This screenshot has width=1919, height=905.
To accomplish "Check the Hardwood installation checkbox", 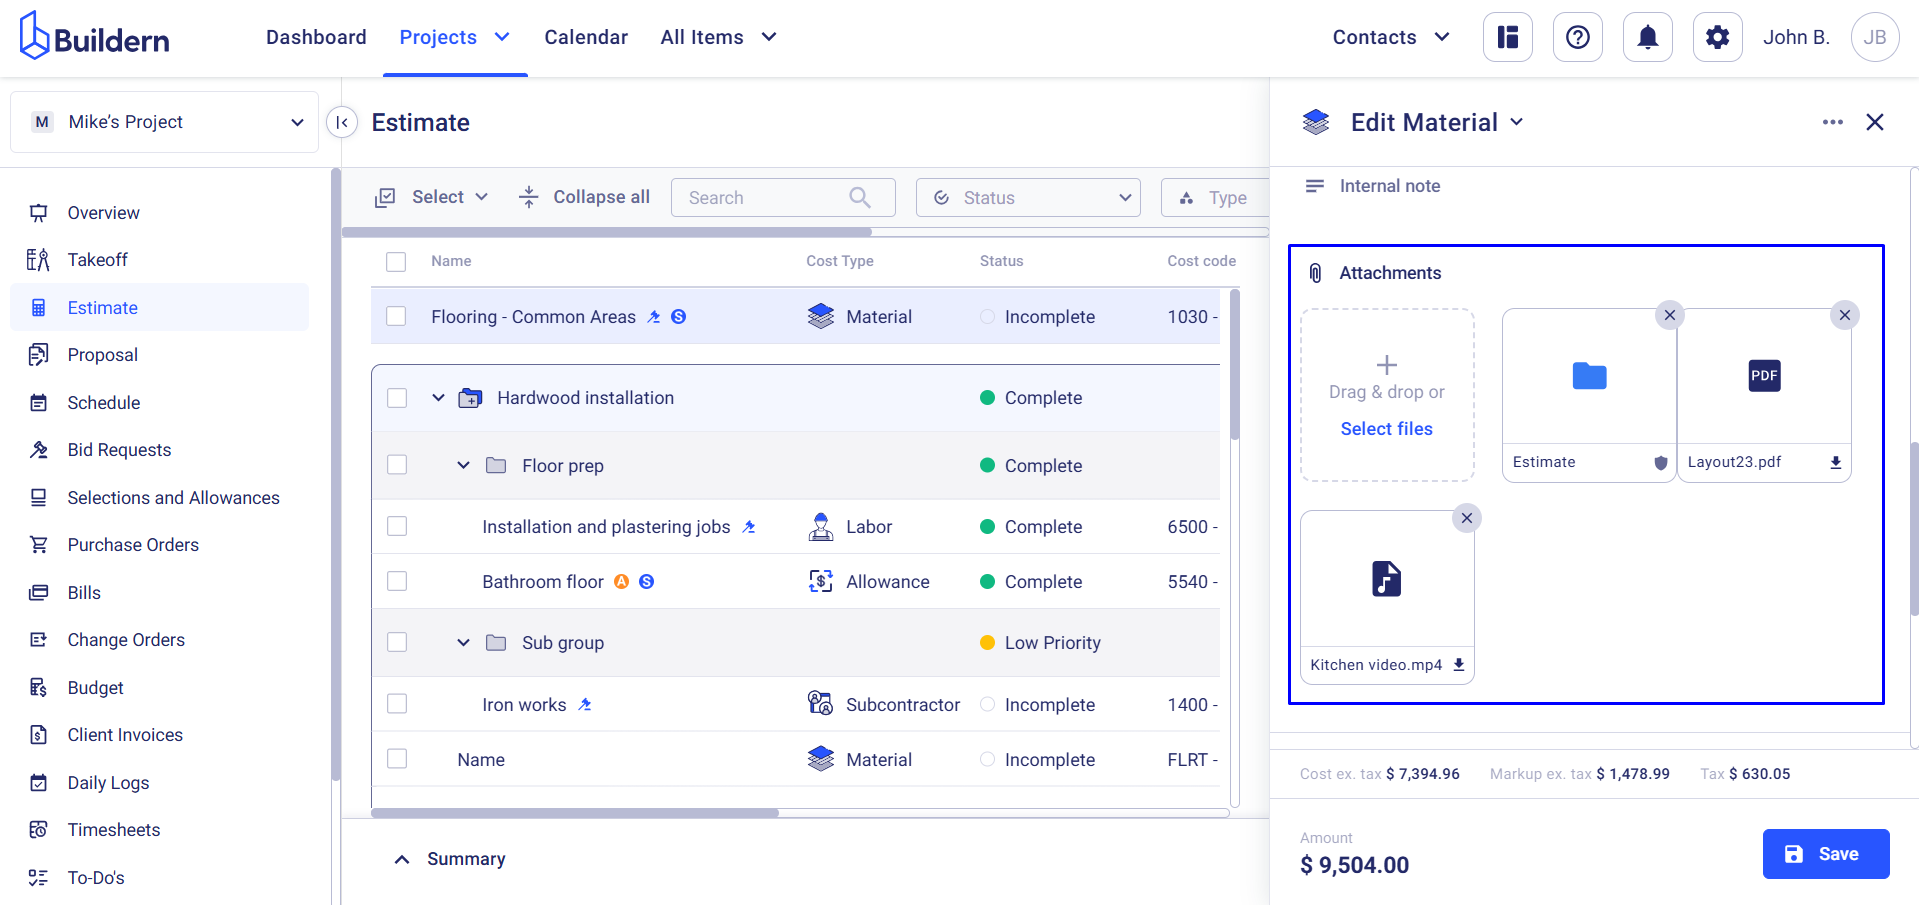I will pyautogui.click(x=397, y=398).
